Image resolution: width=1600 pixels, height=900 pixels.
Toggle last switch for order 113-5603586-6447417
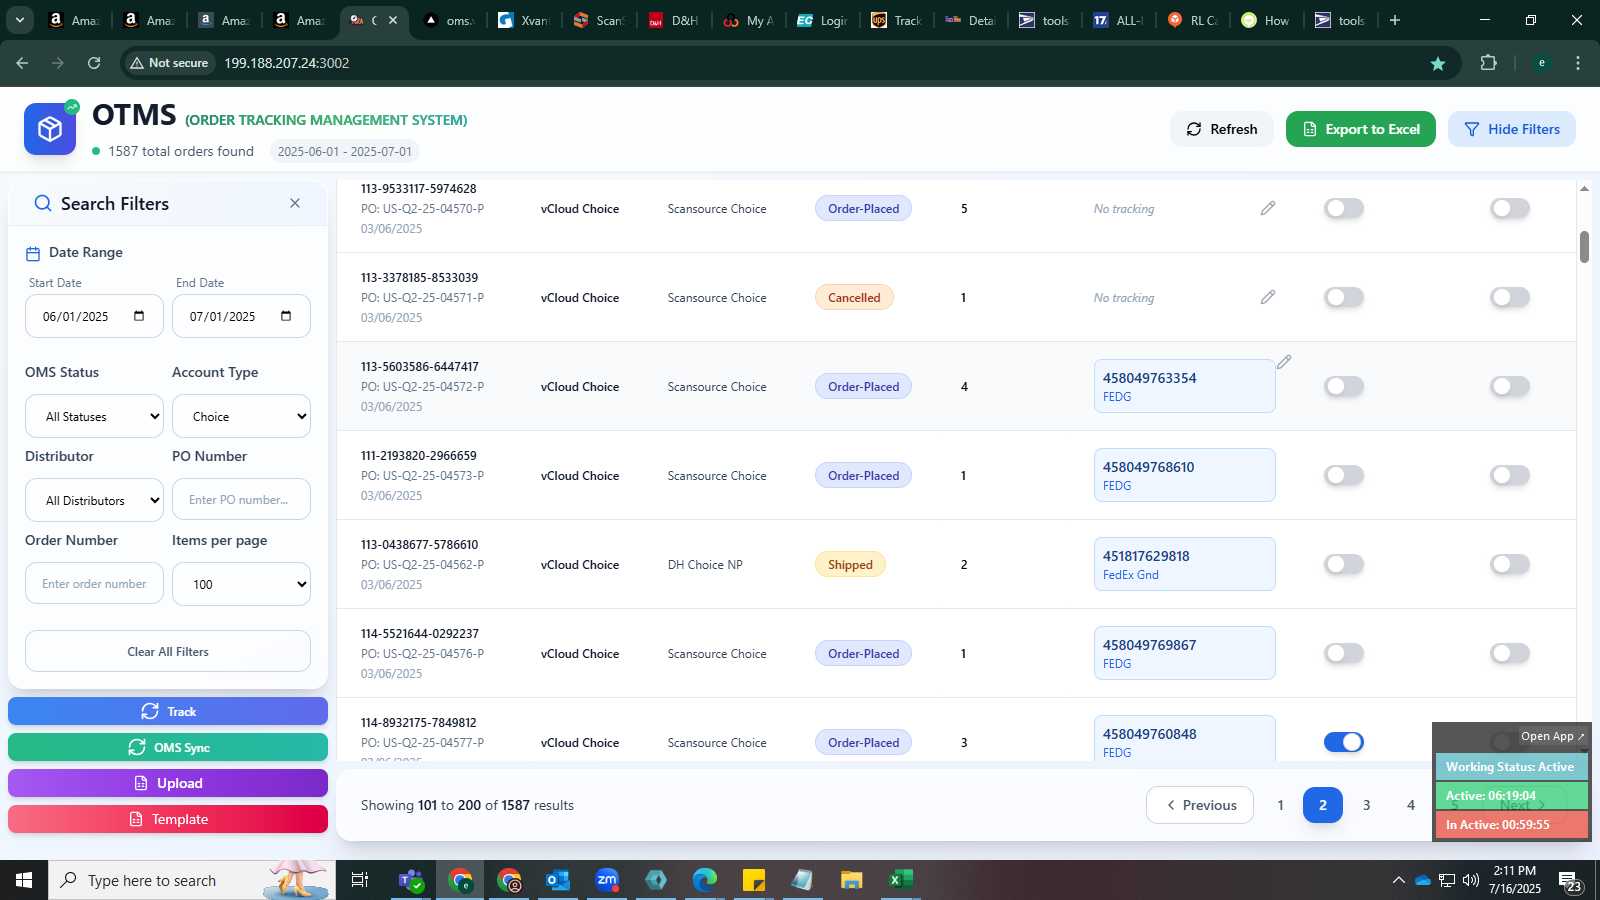coord(1510,386)
